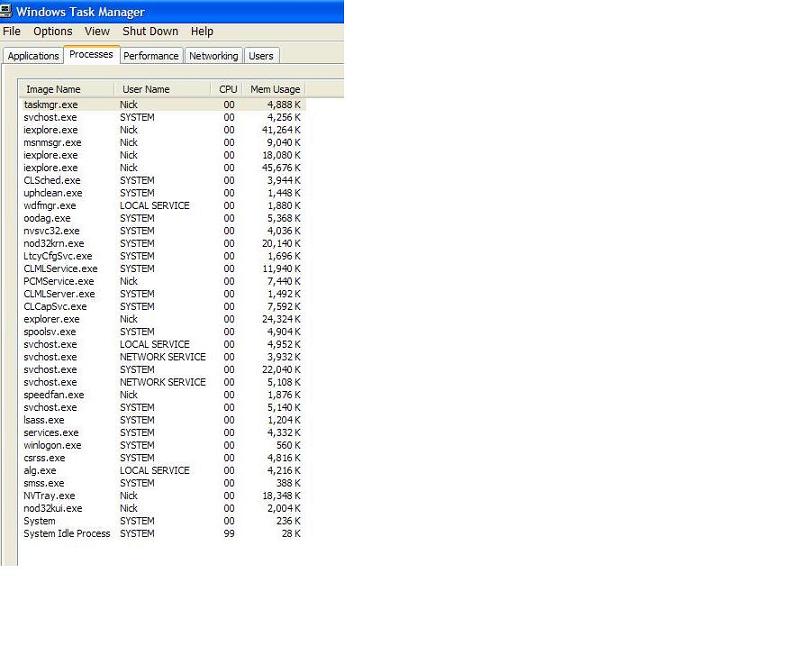807x646 pixels.
Task: Select the CLMLServer.exe process
Action: pos(163,294)
